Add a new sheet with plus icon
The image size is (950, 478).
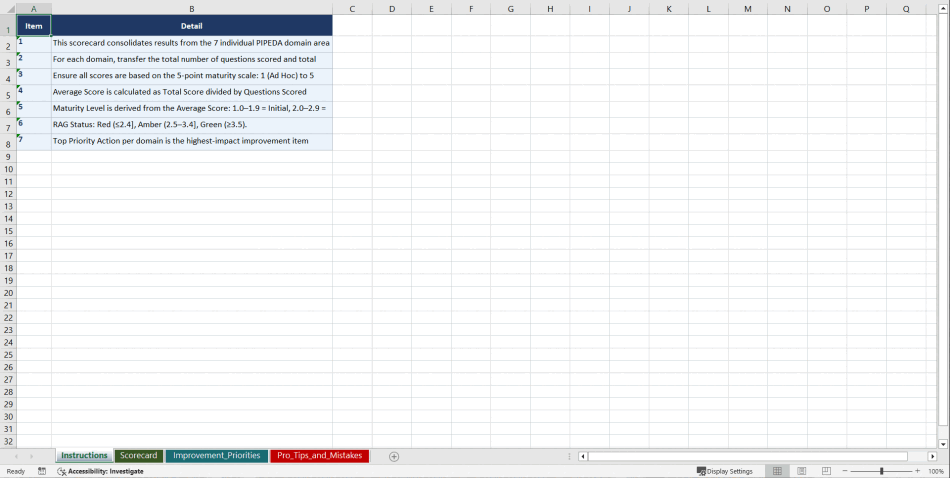coord(394,456)
